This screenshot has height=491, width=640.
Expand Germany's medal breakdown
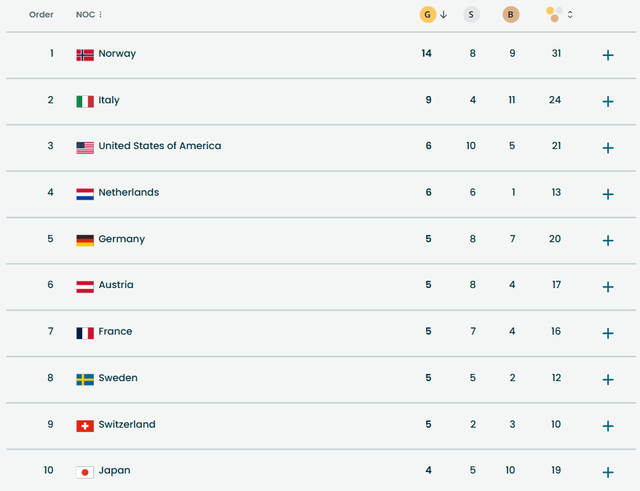(x=607, y=240)
